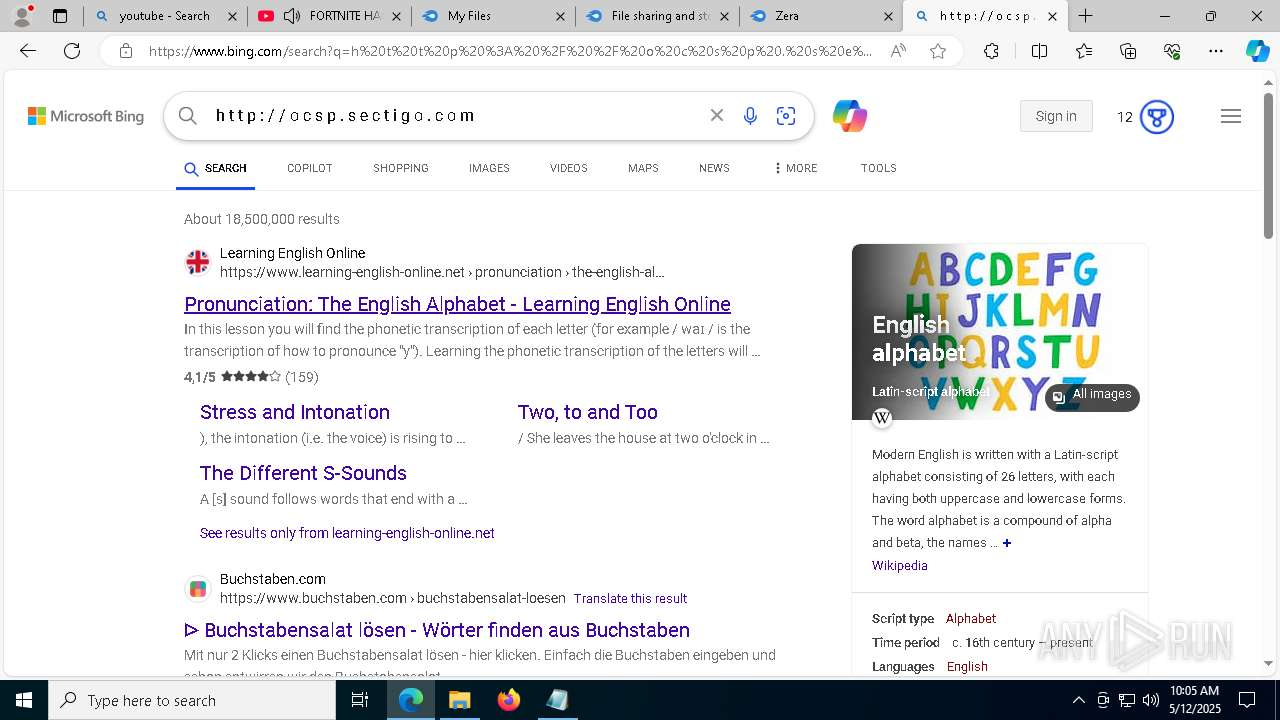Open Firefox from the taskbar
1280x720 pixels.
click(509, 700)
